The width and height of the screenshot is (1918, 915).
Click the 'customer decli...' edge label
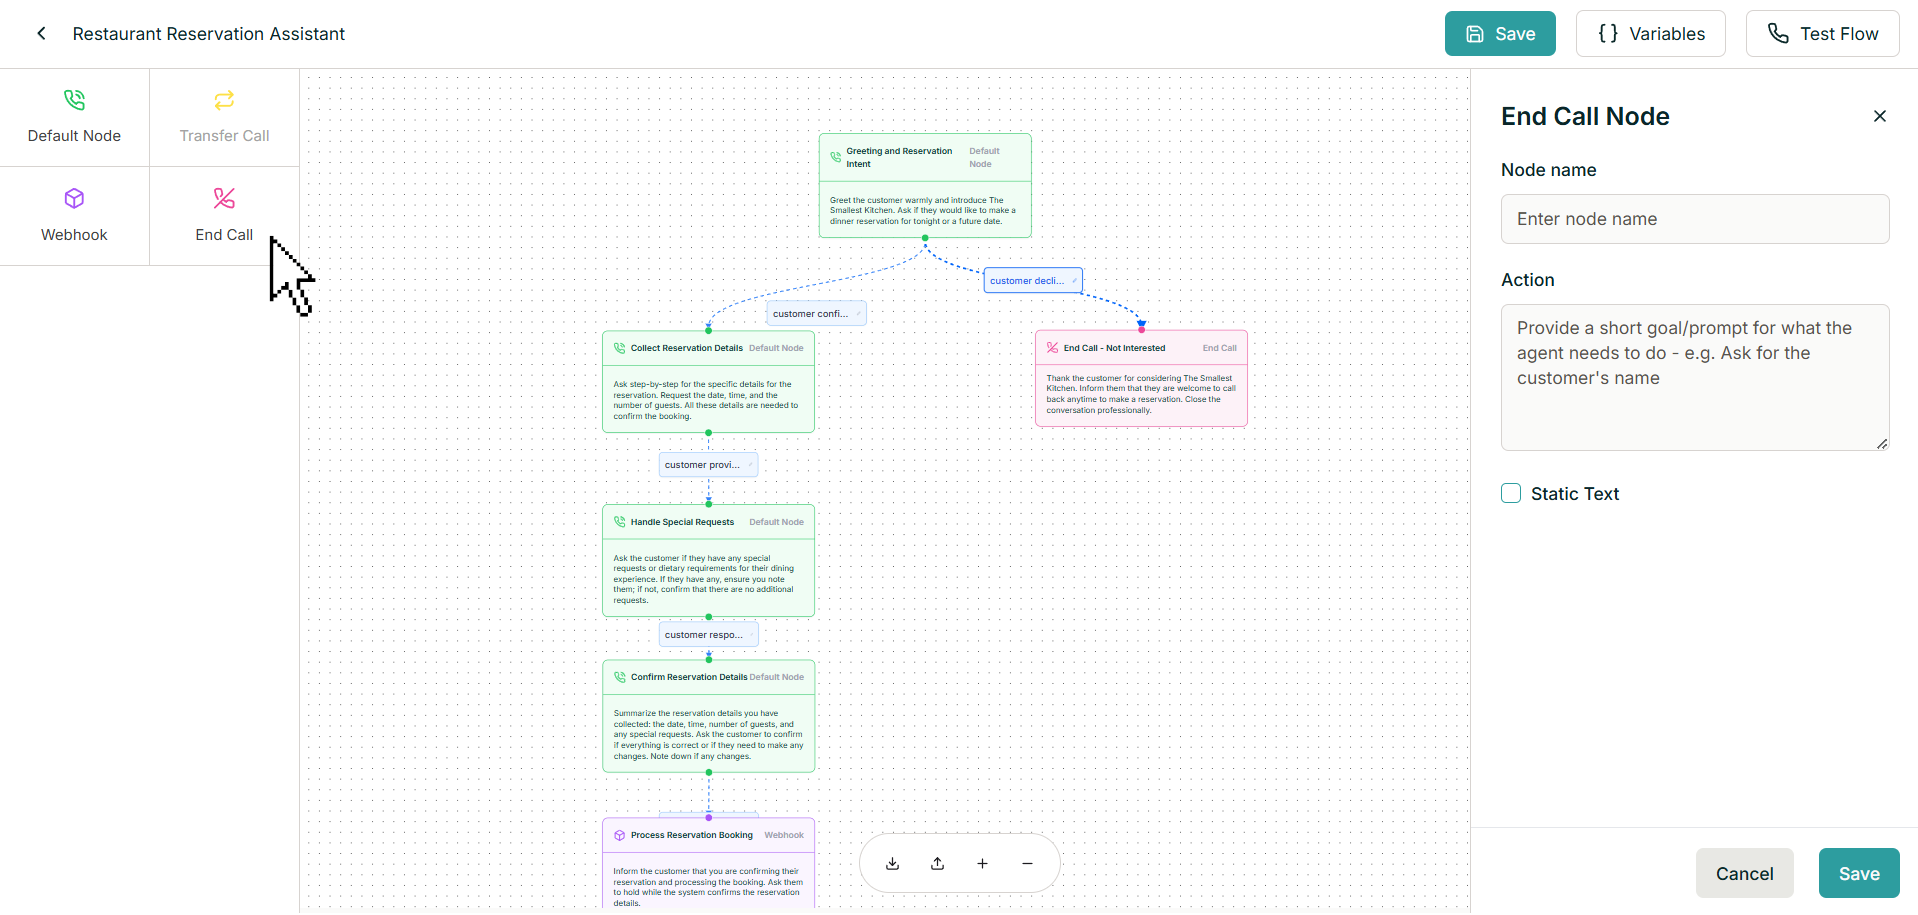[1033, 281]
